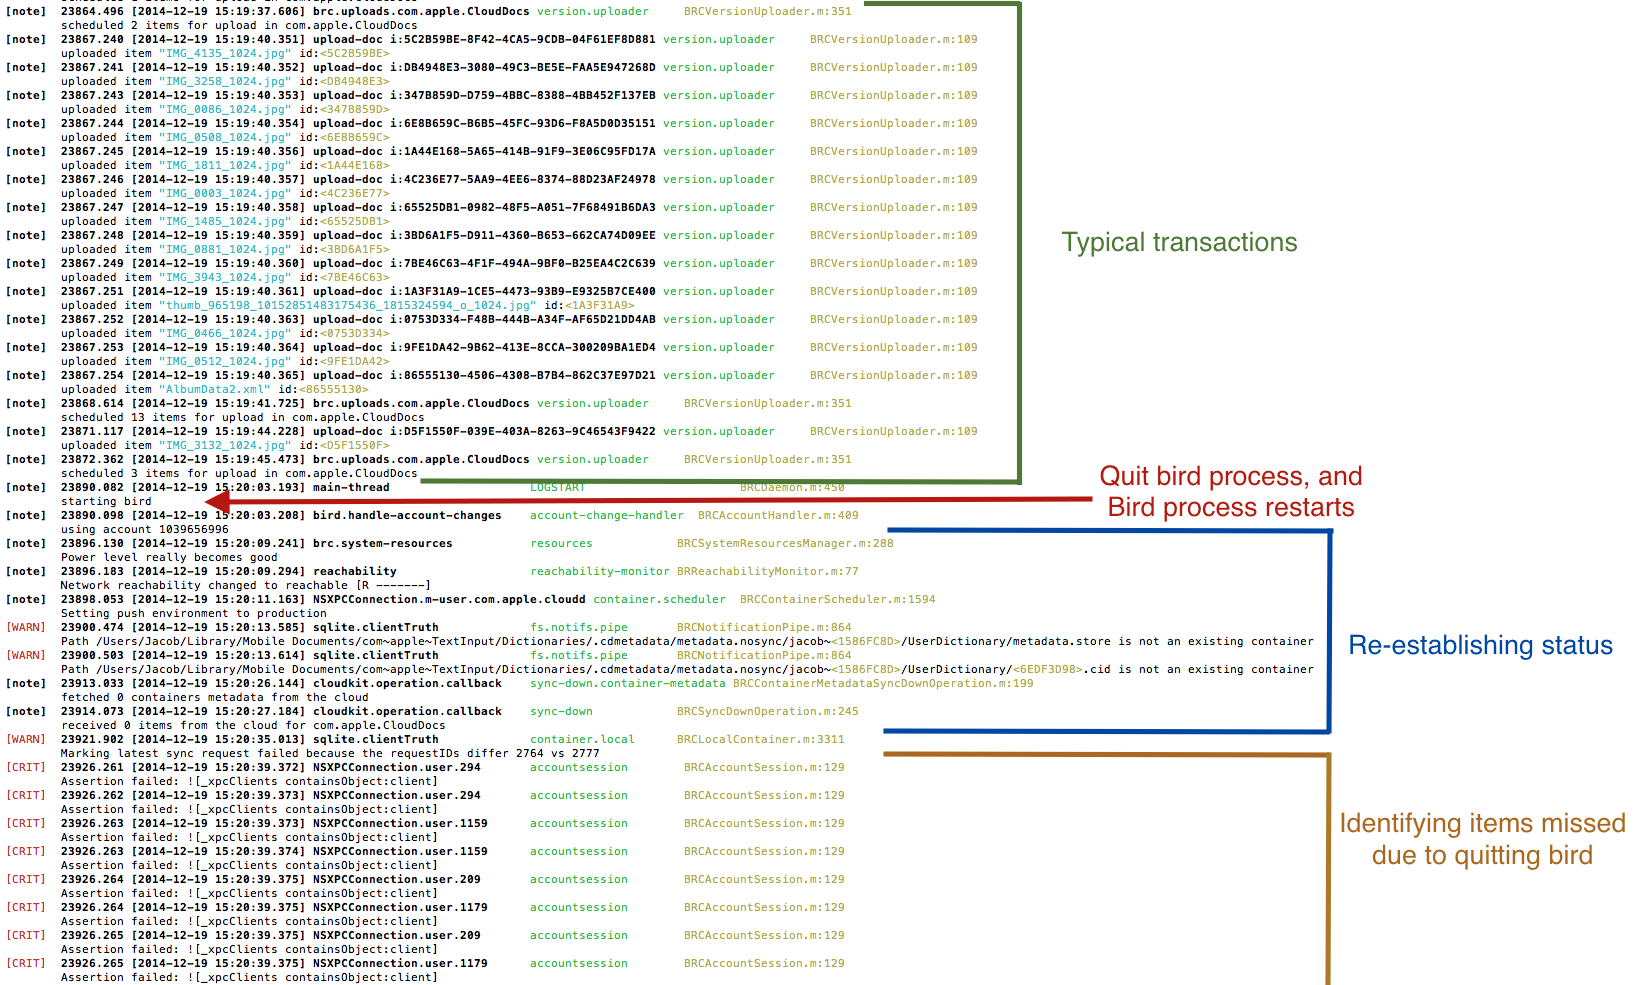Click the long "thumb_965198" jpg file name

(x=348, y=306)
